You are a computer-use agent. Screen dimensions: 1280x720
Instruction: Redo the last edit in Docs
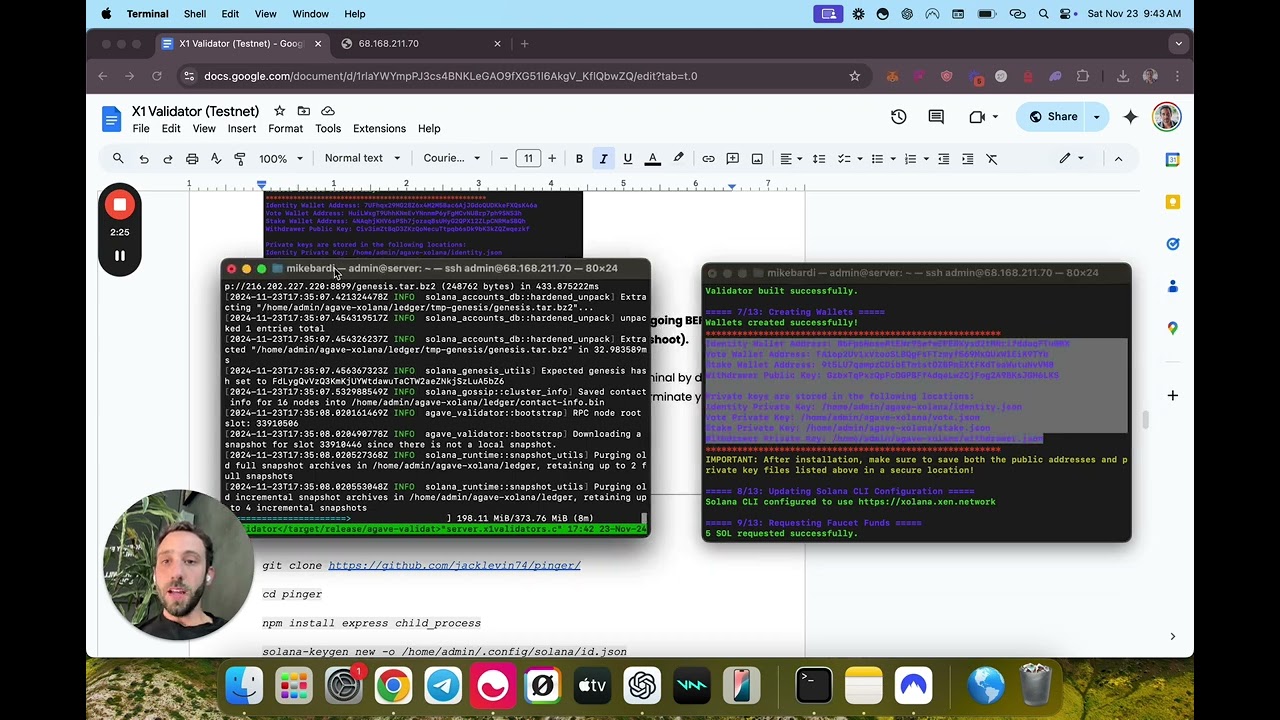168,158
